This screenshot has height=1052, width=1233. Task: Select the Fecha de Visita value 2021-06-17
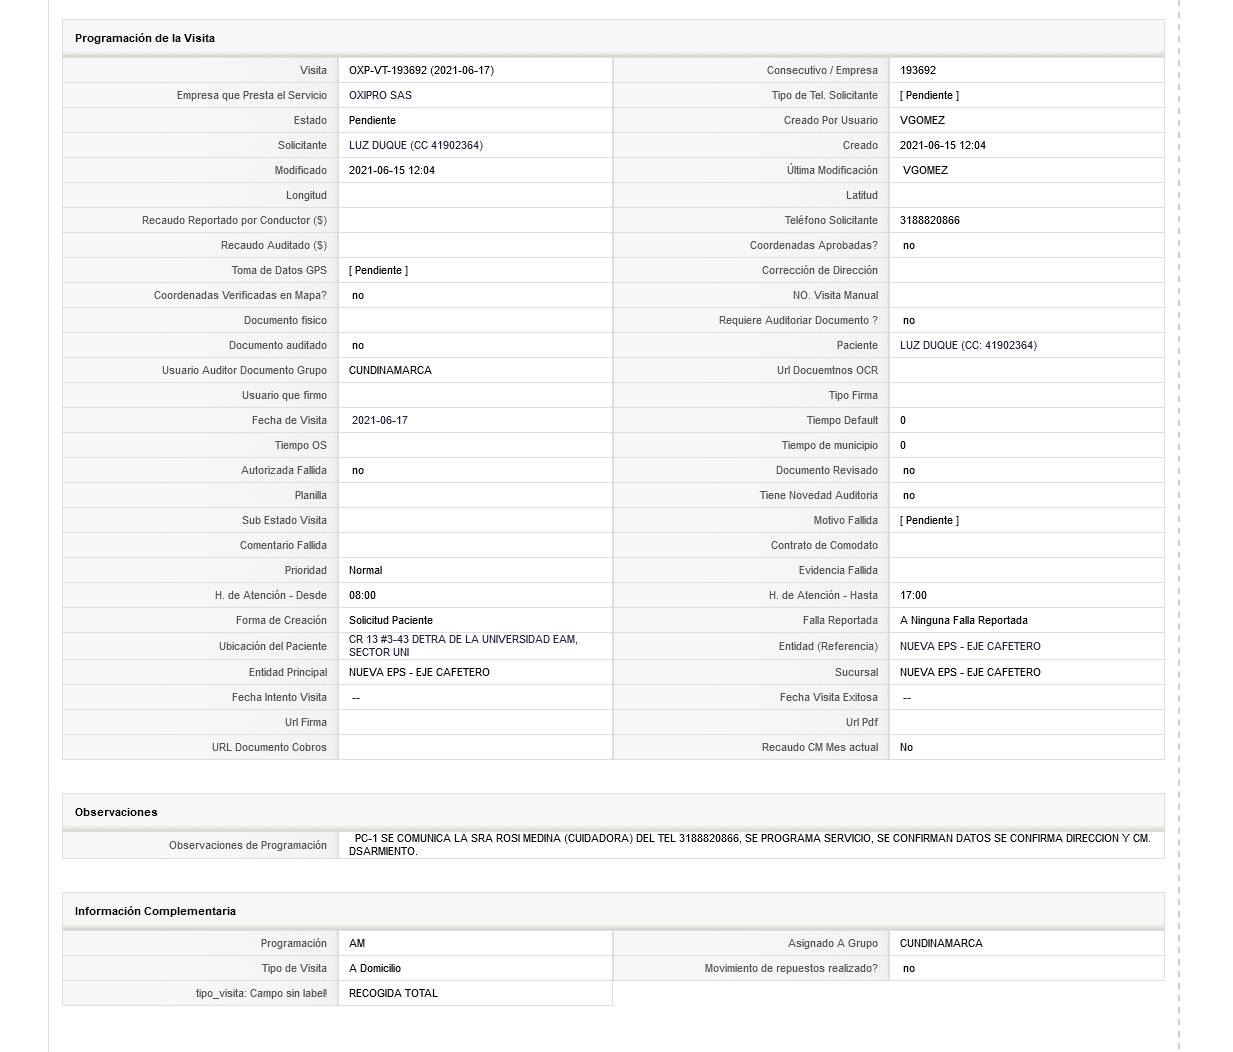380,420
